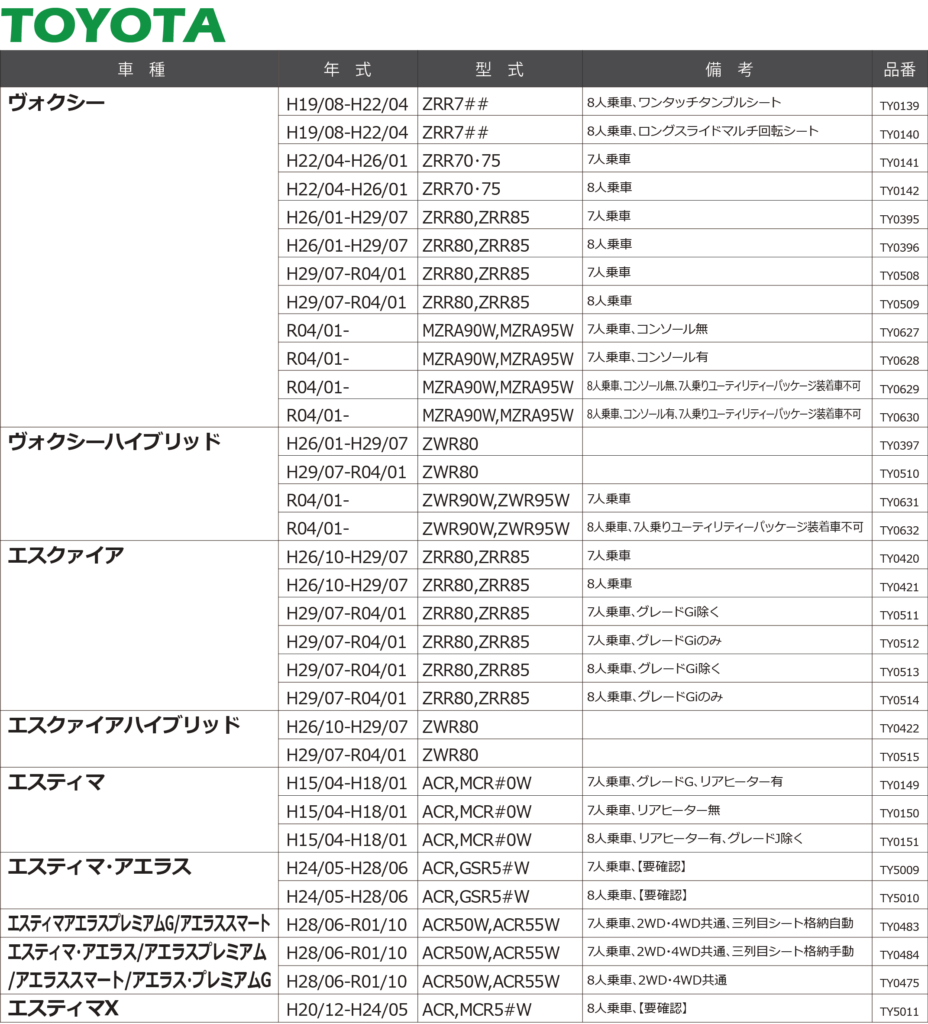The image size is (928, 1024).
Task: Click the 備考 column header
Action: click(x=728, y=69)
